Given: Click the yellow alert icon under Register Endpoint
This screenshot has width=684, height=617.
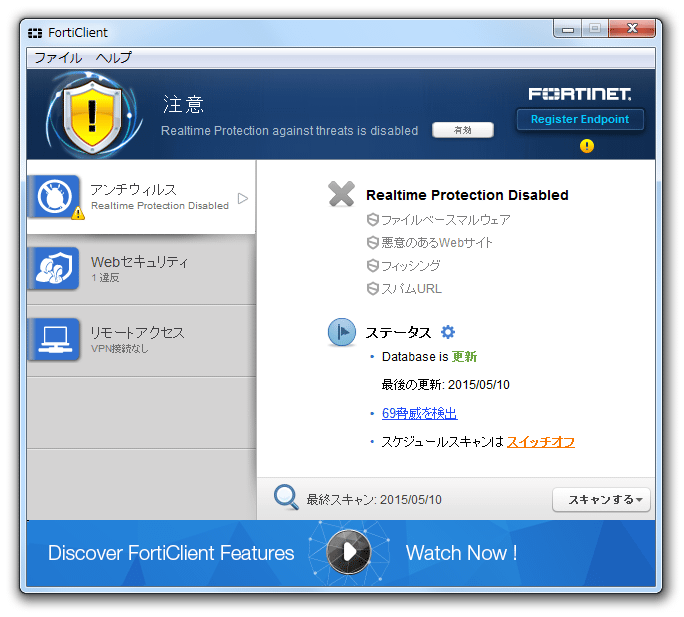Looking at the screenshot, I should point(587,146).
